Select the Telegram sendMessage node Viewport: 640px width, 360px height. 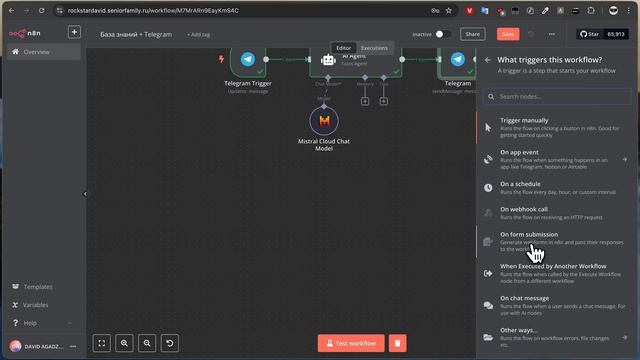pos(458,60)
